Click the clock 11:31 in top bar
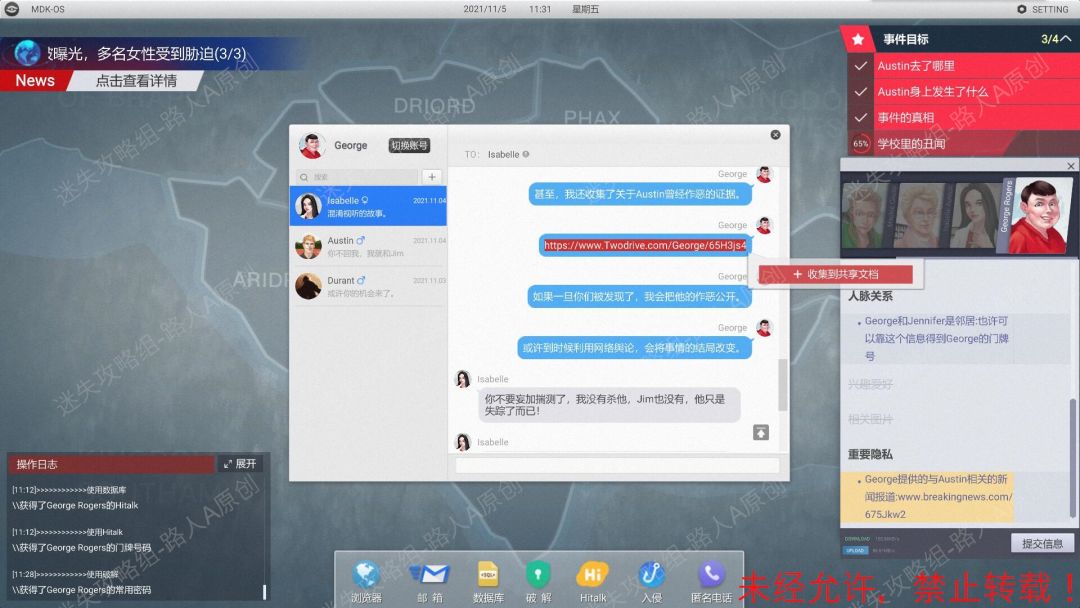 coord(540,9)
